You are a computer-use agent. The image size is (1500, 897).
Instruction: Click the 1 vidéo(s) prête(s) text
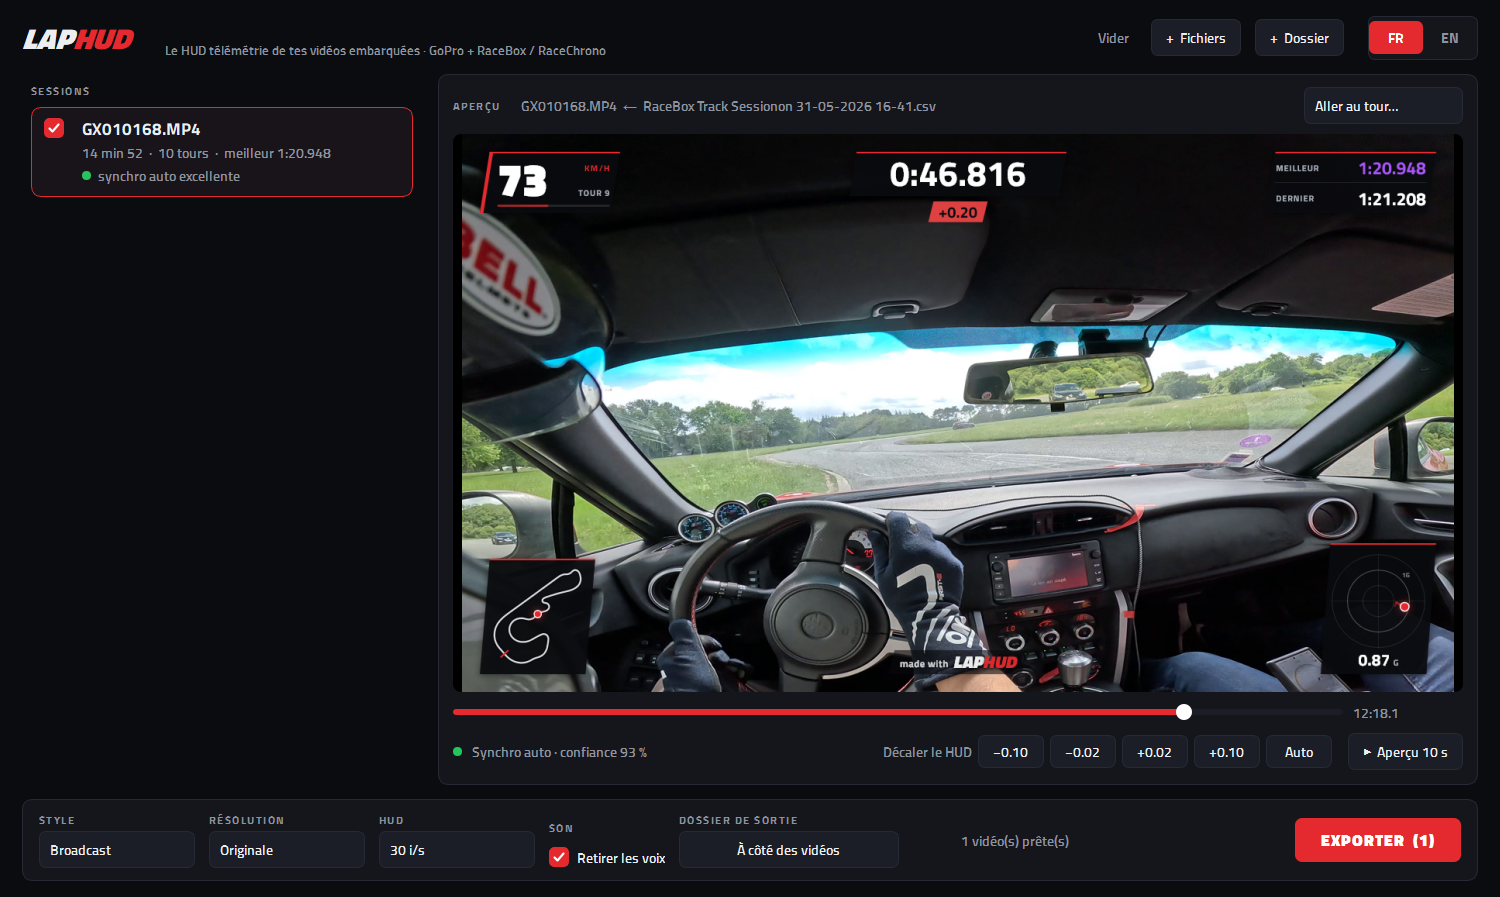pyautogui.click(x=1015, y=841)
